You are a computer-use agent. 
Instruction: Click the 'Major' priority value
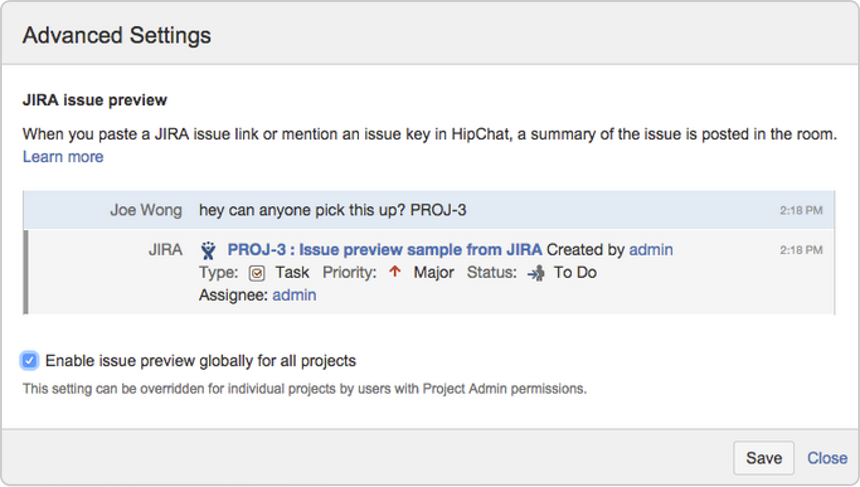433,273
